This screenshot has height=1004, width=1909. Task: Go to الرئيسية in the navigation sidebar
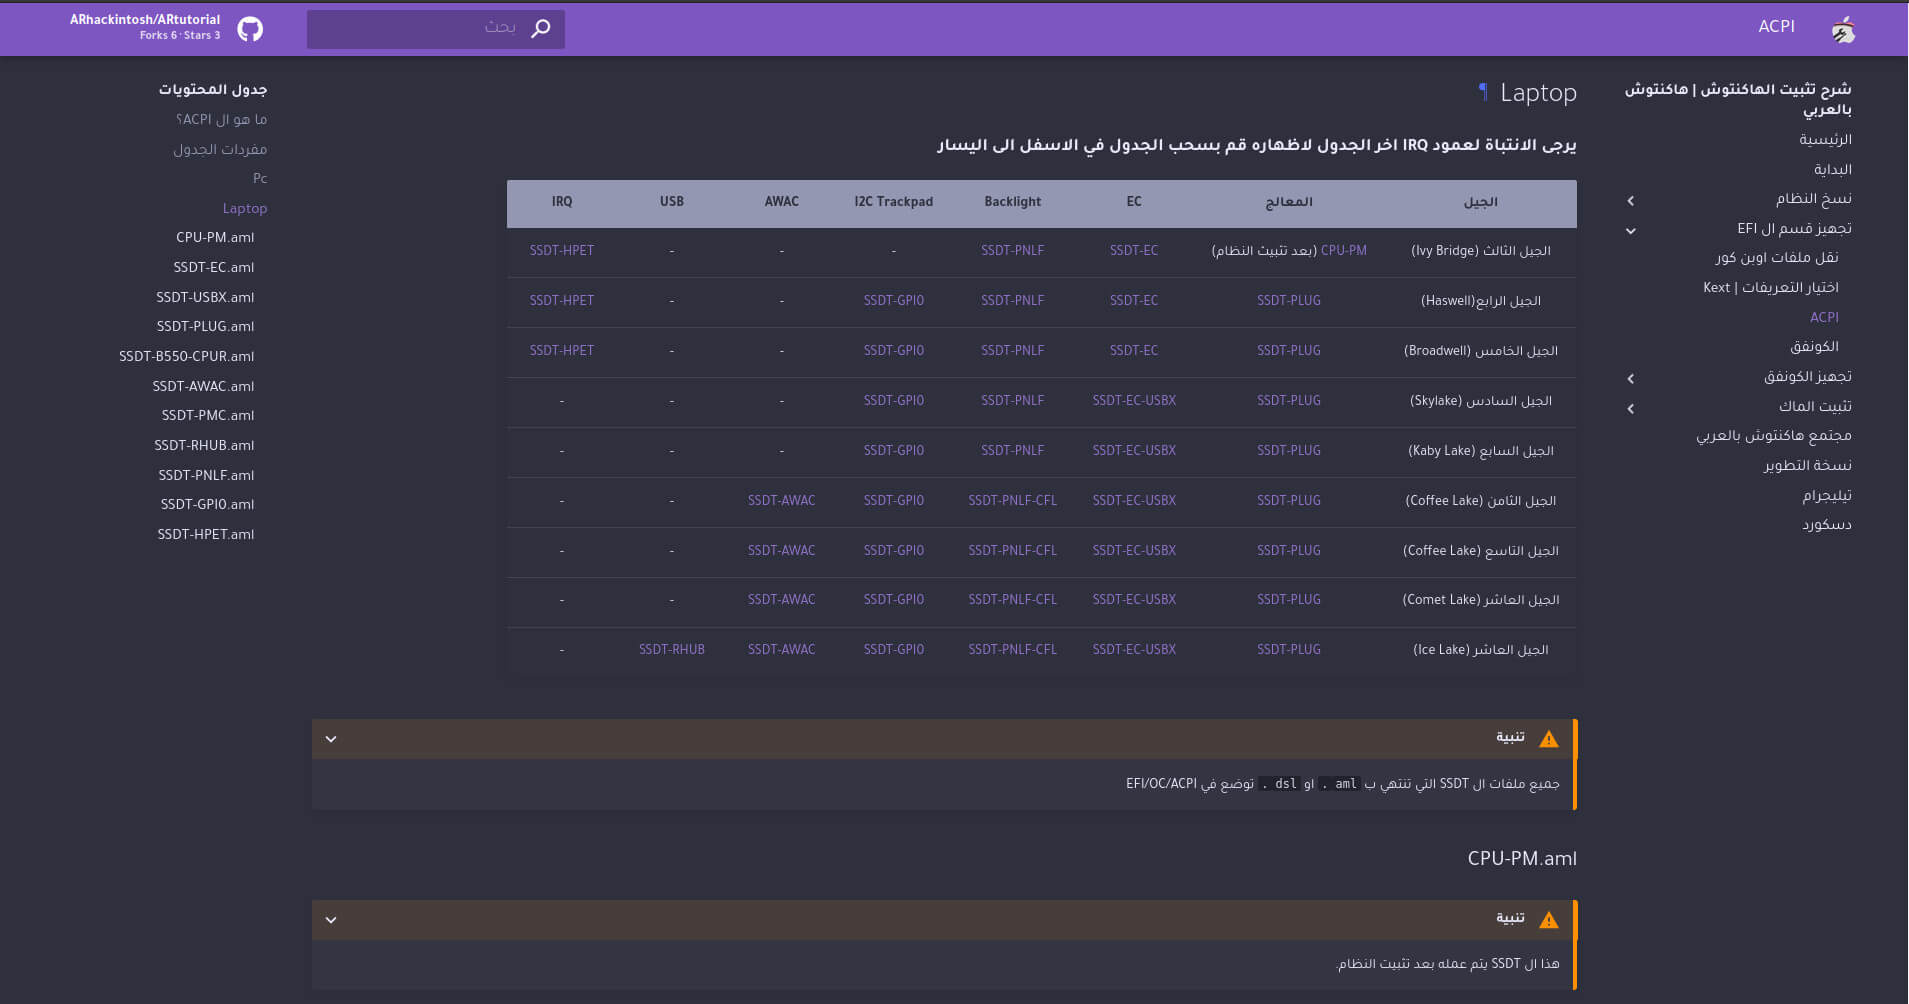point(1825,139)
